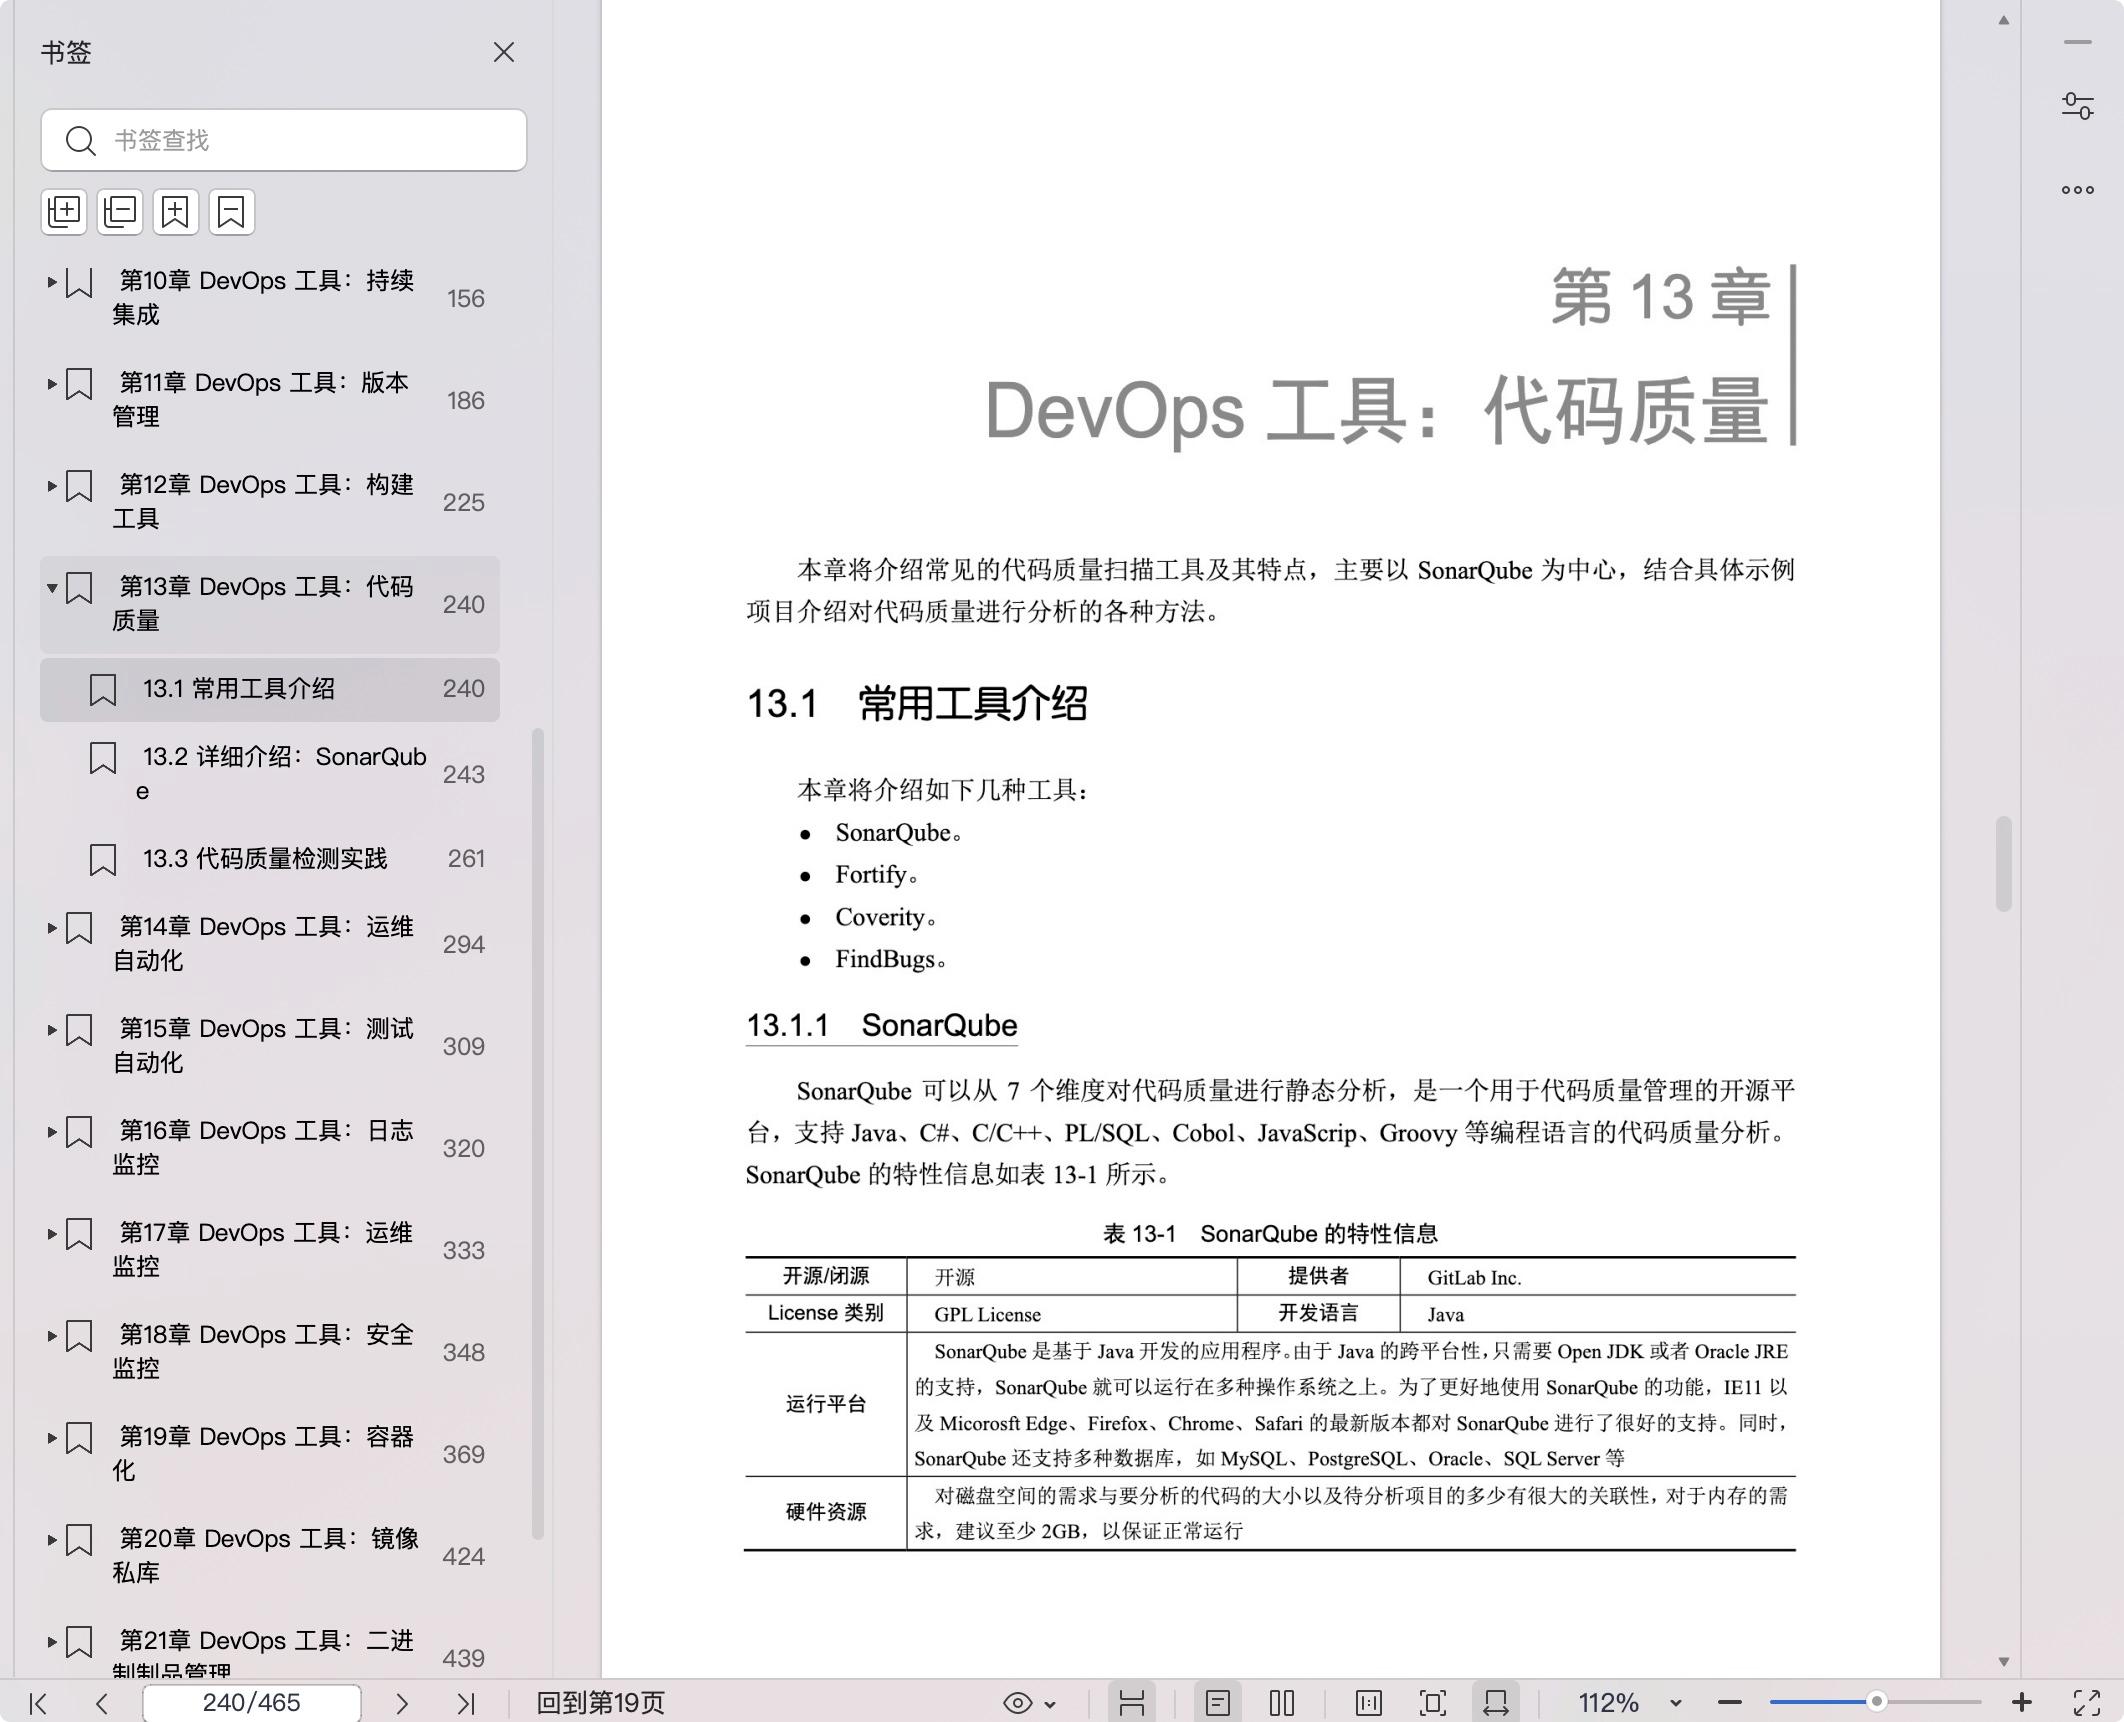Go to the previous page
Image resolution: width=2124 pixels, height=1722 pixels.
coord(101,1703)
